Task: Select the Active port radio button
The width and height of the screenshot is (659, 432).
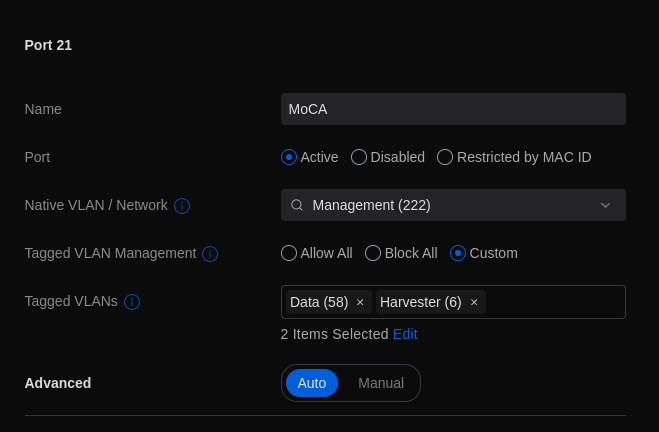Action: pos(289,157)
